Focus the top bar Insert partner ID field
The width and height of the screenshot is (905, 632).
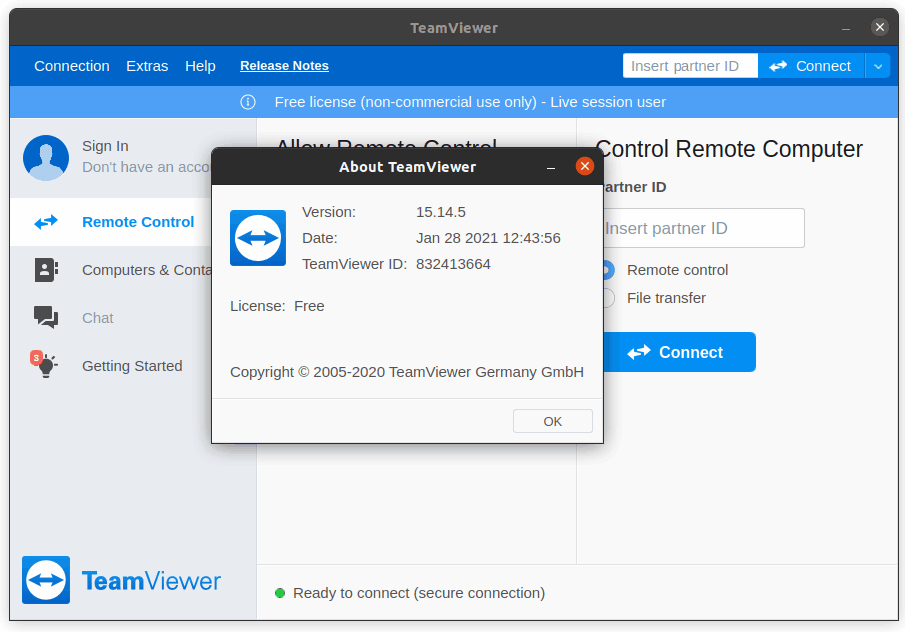click(690, 66)
